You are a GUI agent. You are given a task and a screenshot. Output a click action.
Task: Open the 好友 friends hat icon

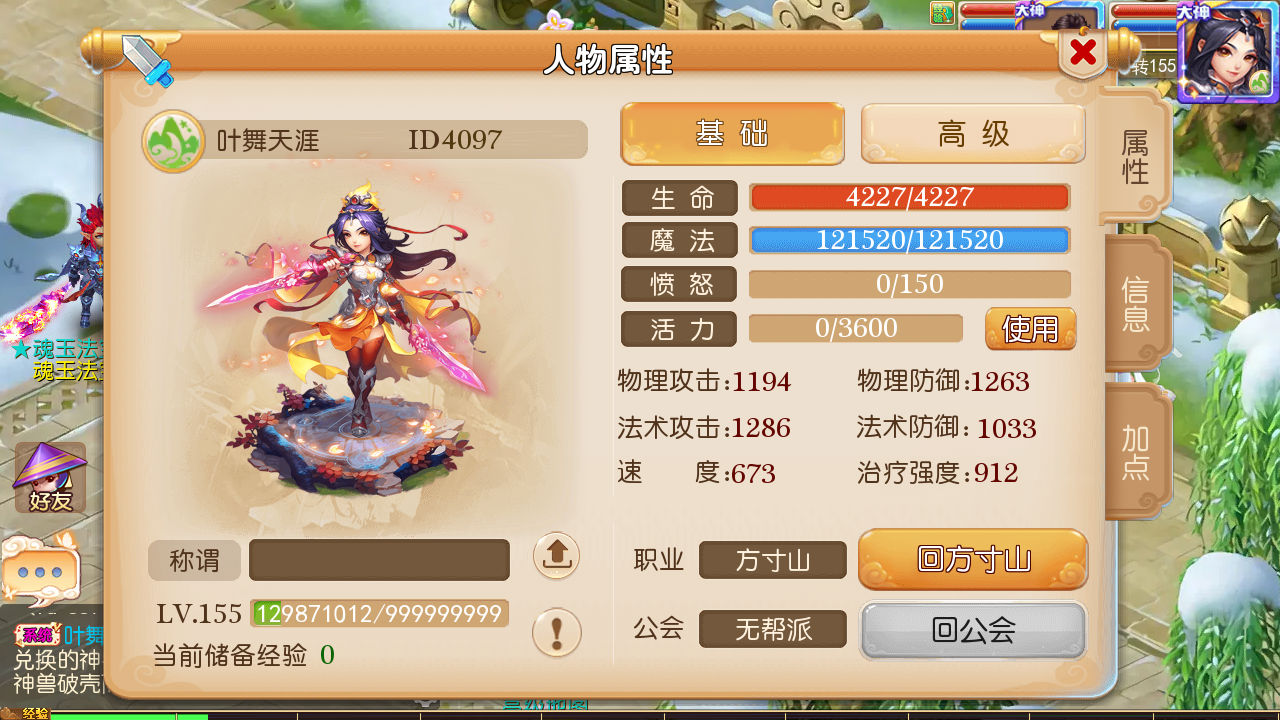[x=50, y=478]
